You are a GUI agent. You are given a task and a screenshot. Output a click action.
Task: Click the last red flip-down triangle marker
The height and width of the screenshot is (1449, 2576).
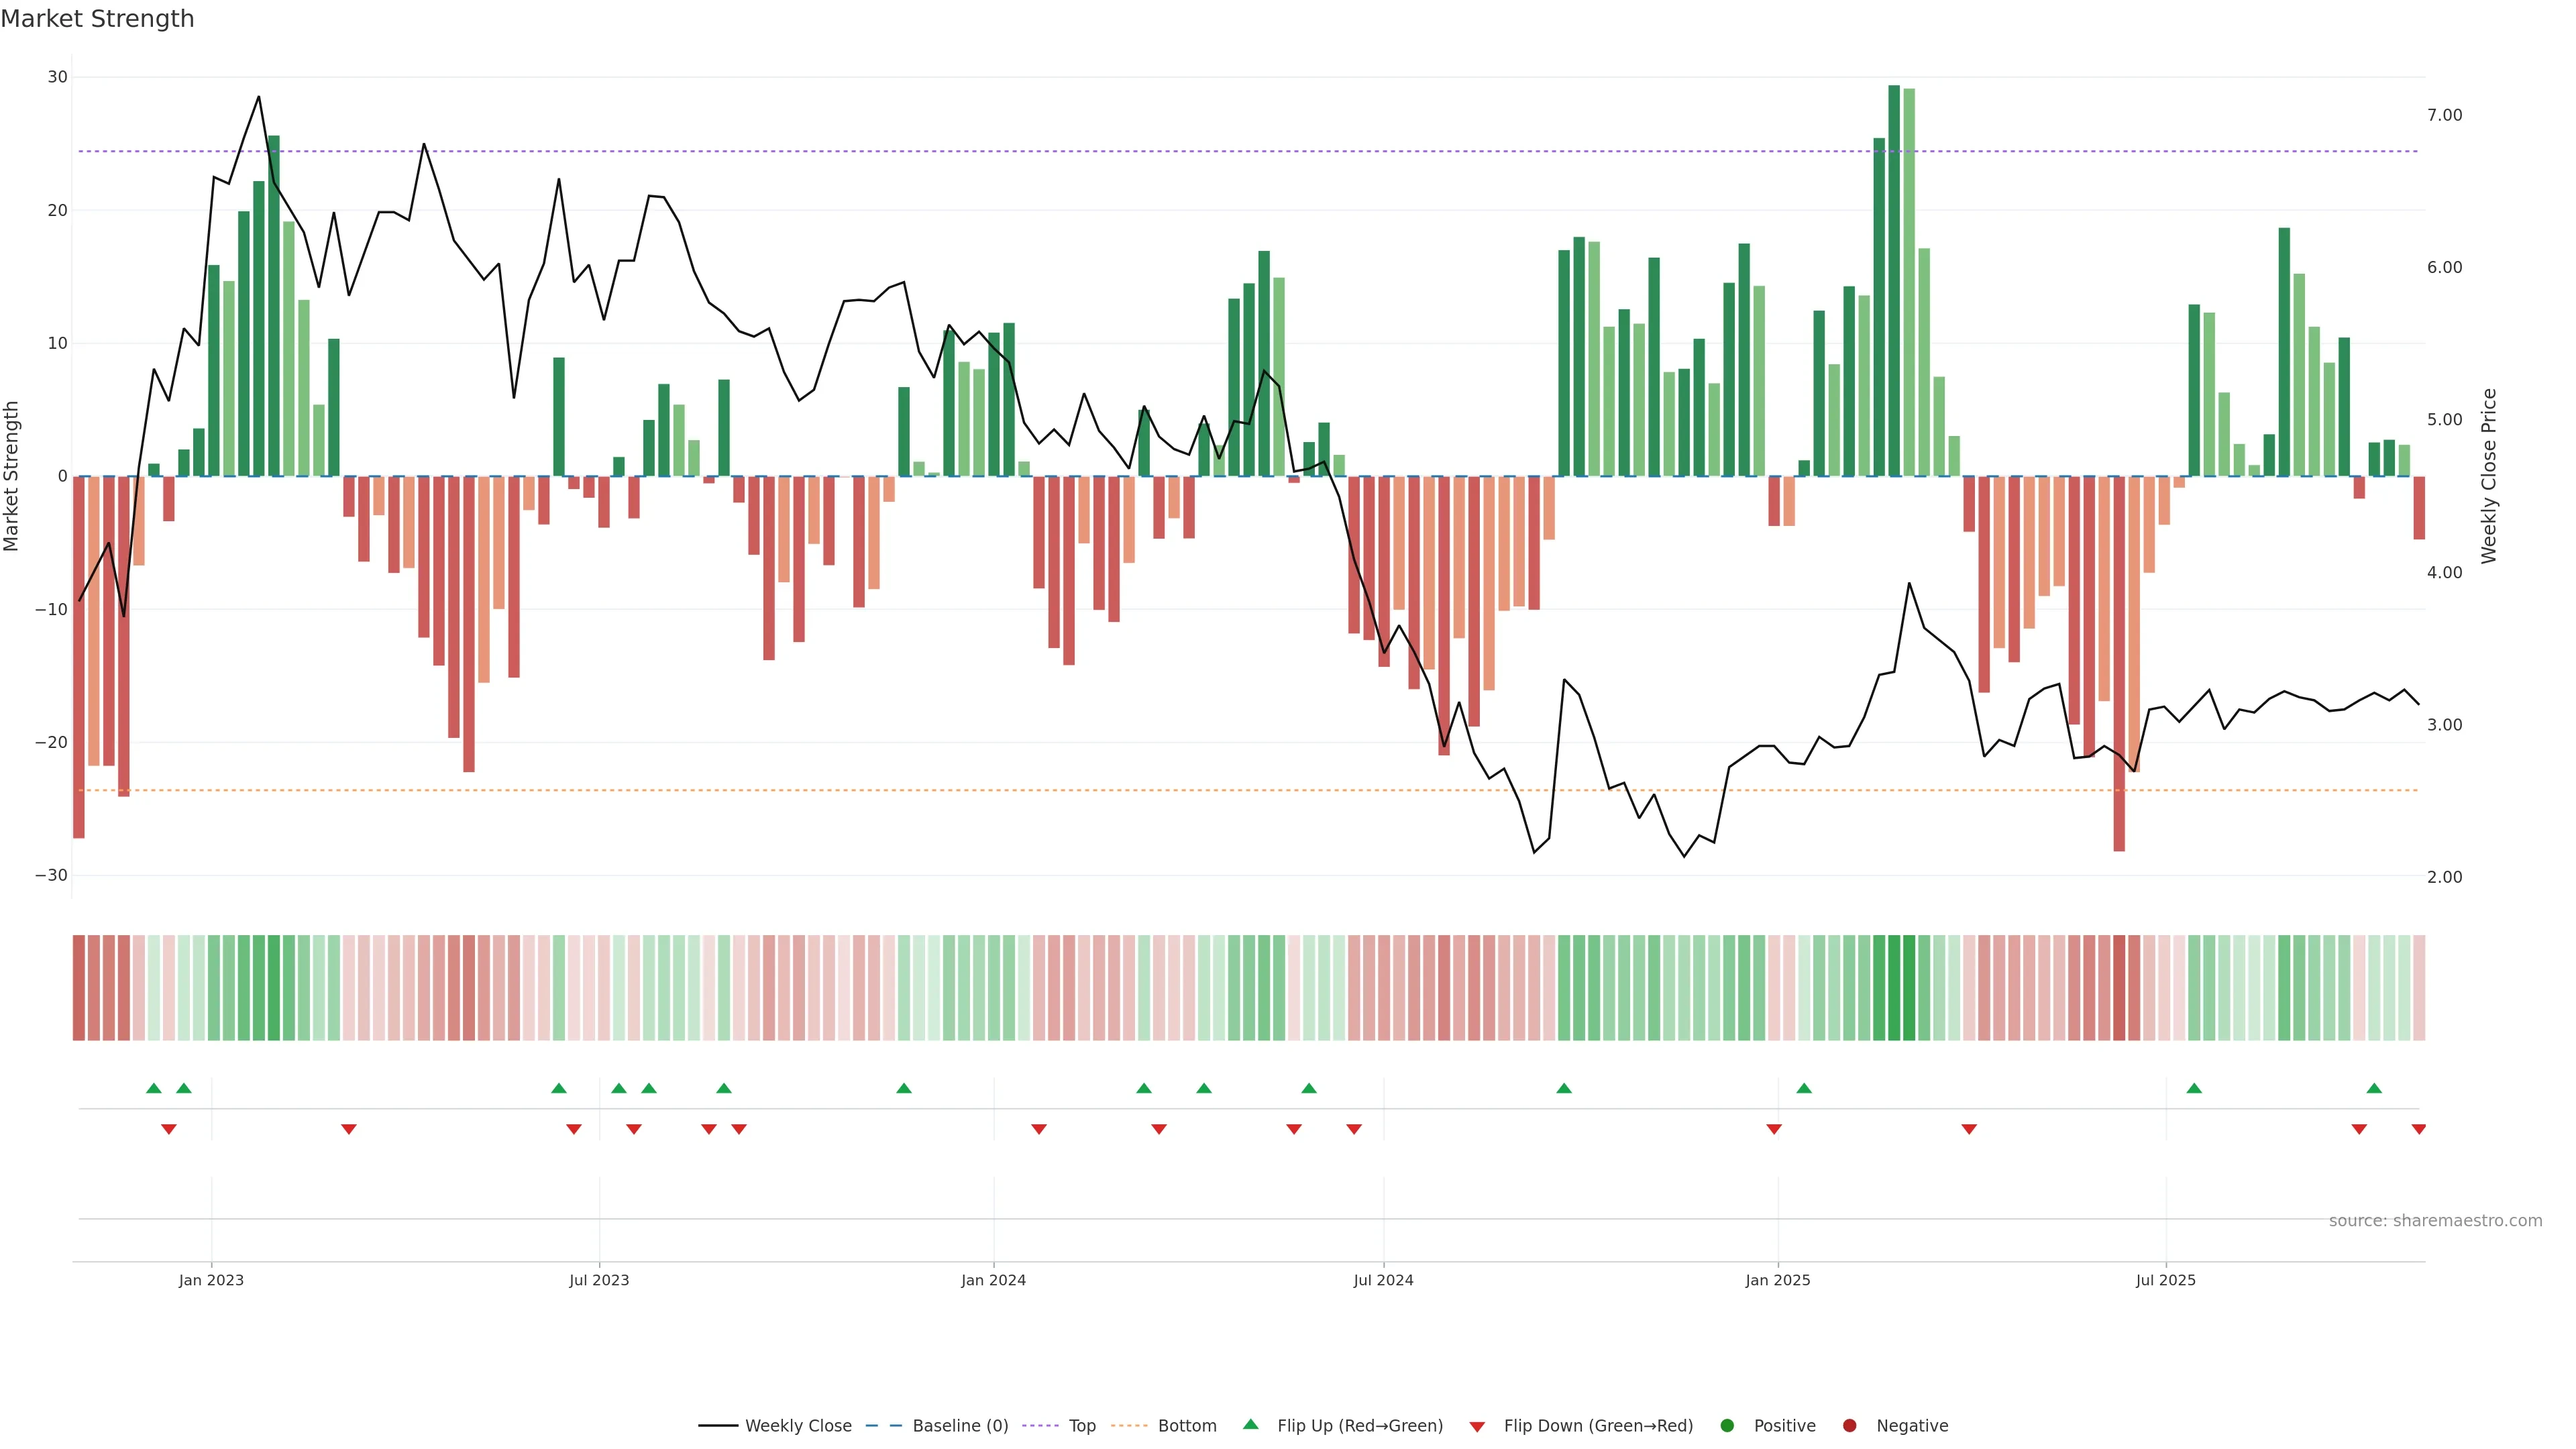pos(2418,1129)
